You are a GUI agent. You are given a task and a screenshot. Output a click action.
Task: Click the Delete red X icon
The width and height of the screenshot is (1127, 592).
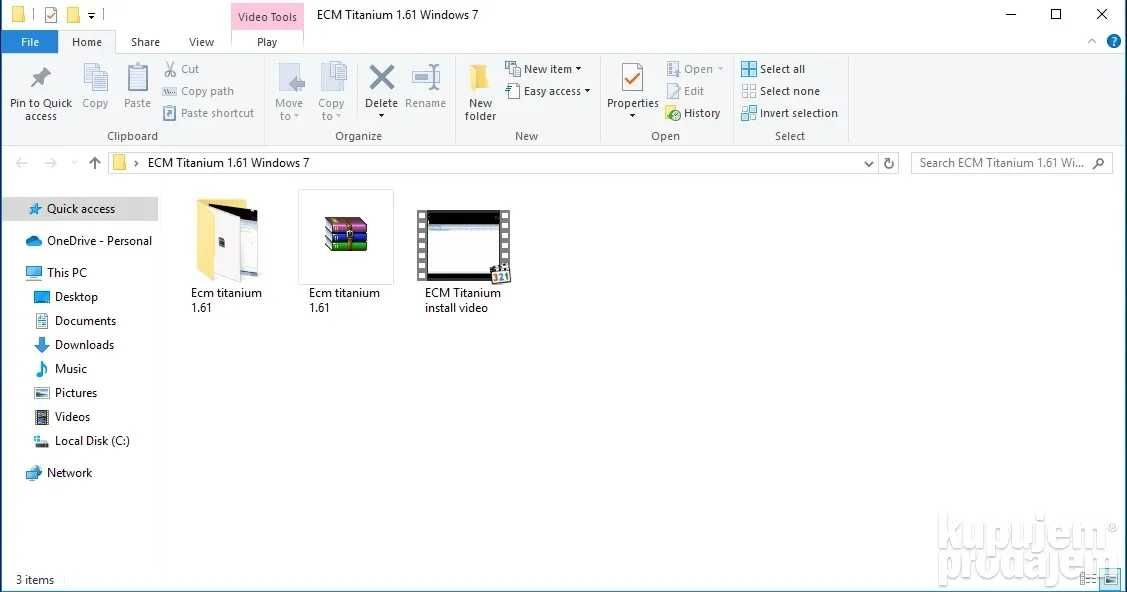[x=381, y=77]
